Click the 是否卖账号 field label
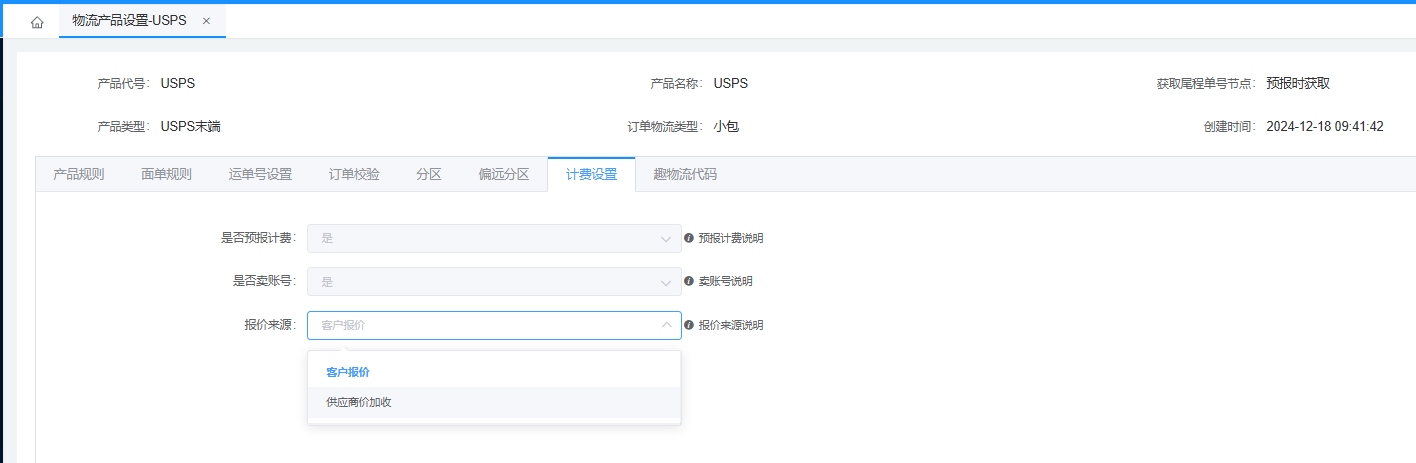Viewport: 1416px width, 463px height. (x=263, y=281)
